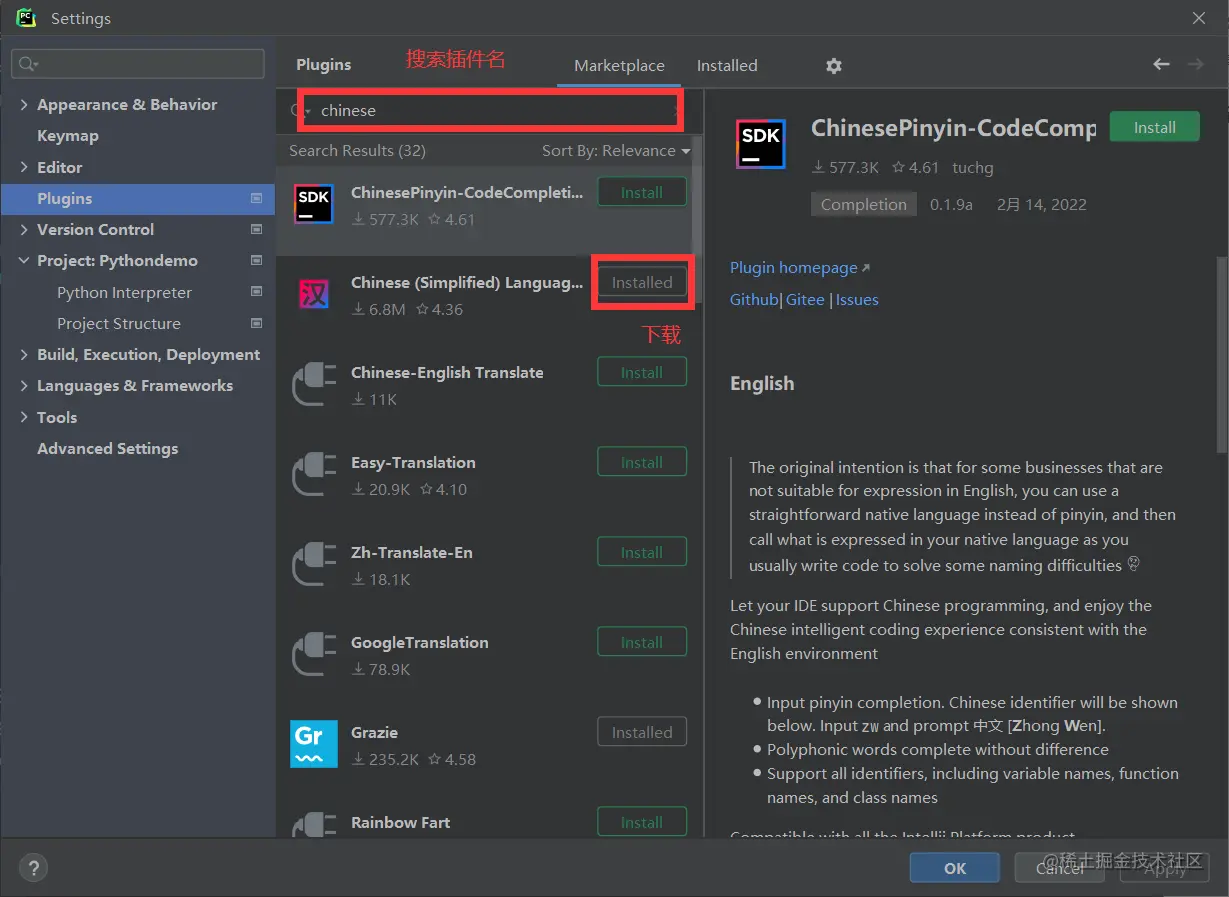
Task: Close the Settings dialog
Action: pyautogui.click(x=1199, y=18)
